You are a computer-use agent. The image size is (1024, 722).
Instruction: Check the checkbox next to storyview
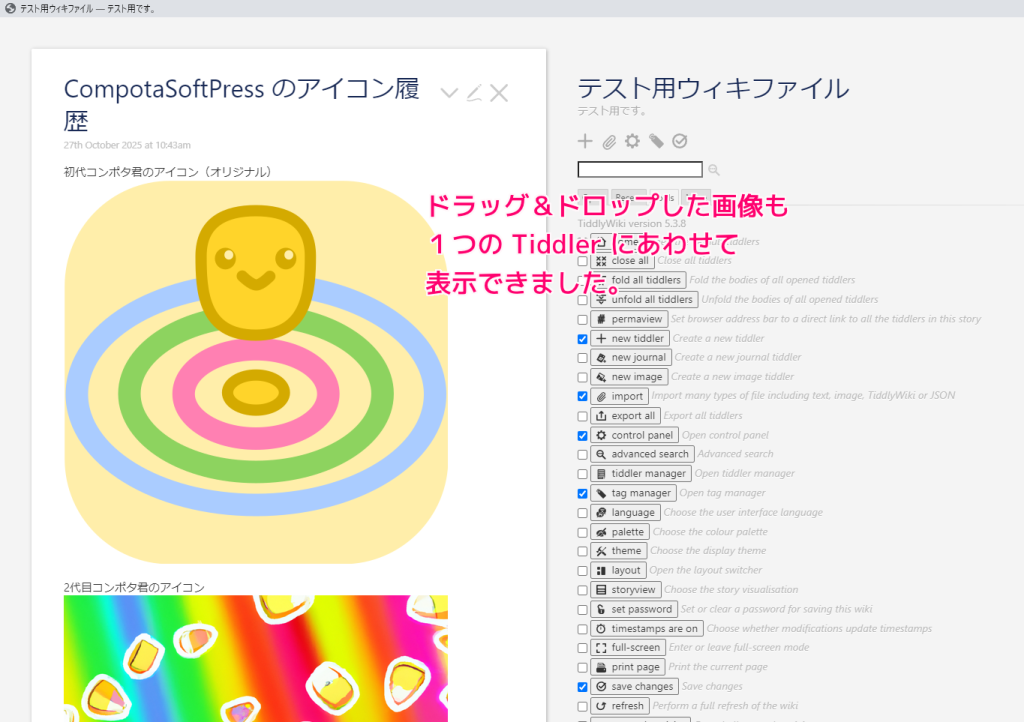[x=583, y=590]
